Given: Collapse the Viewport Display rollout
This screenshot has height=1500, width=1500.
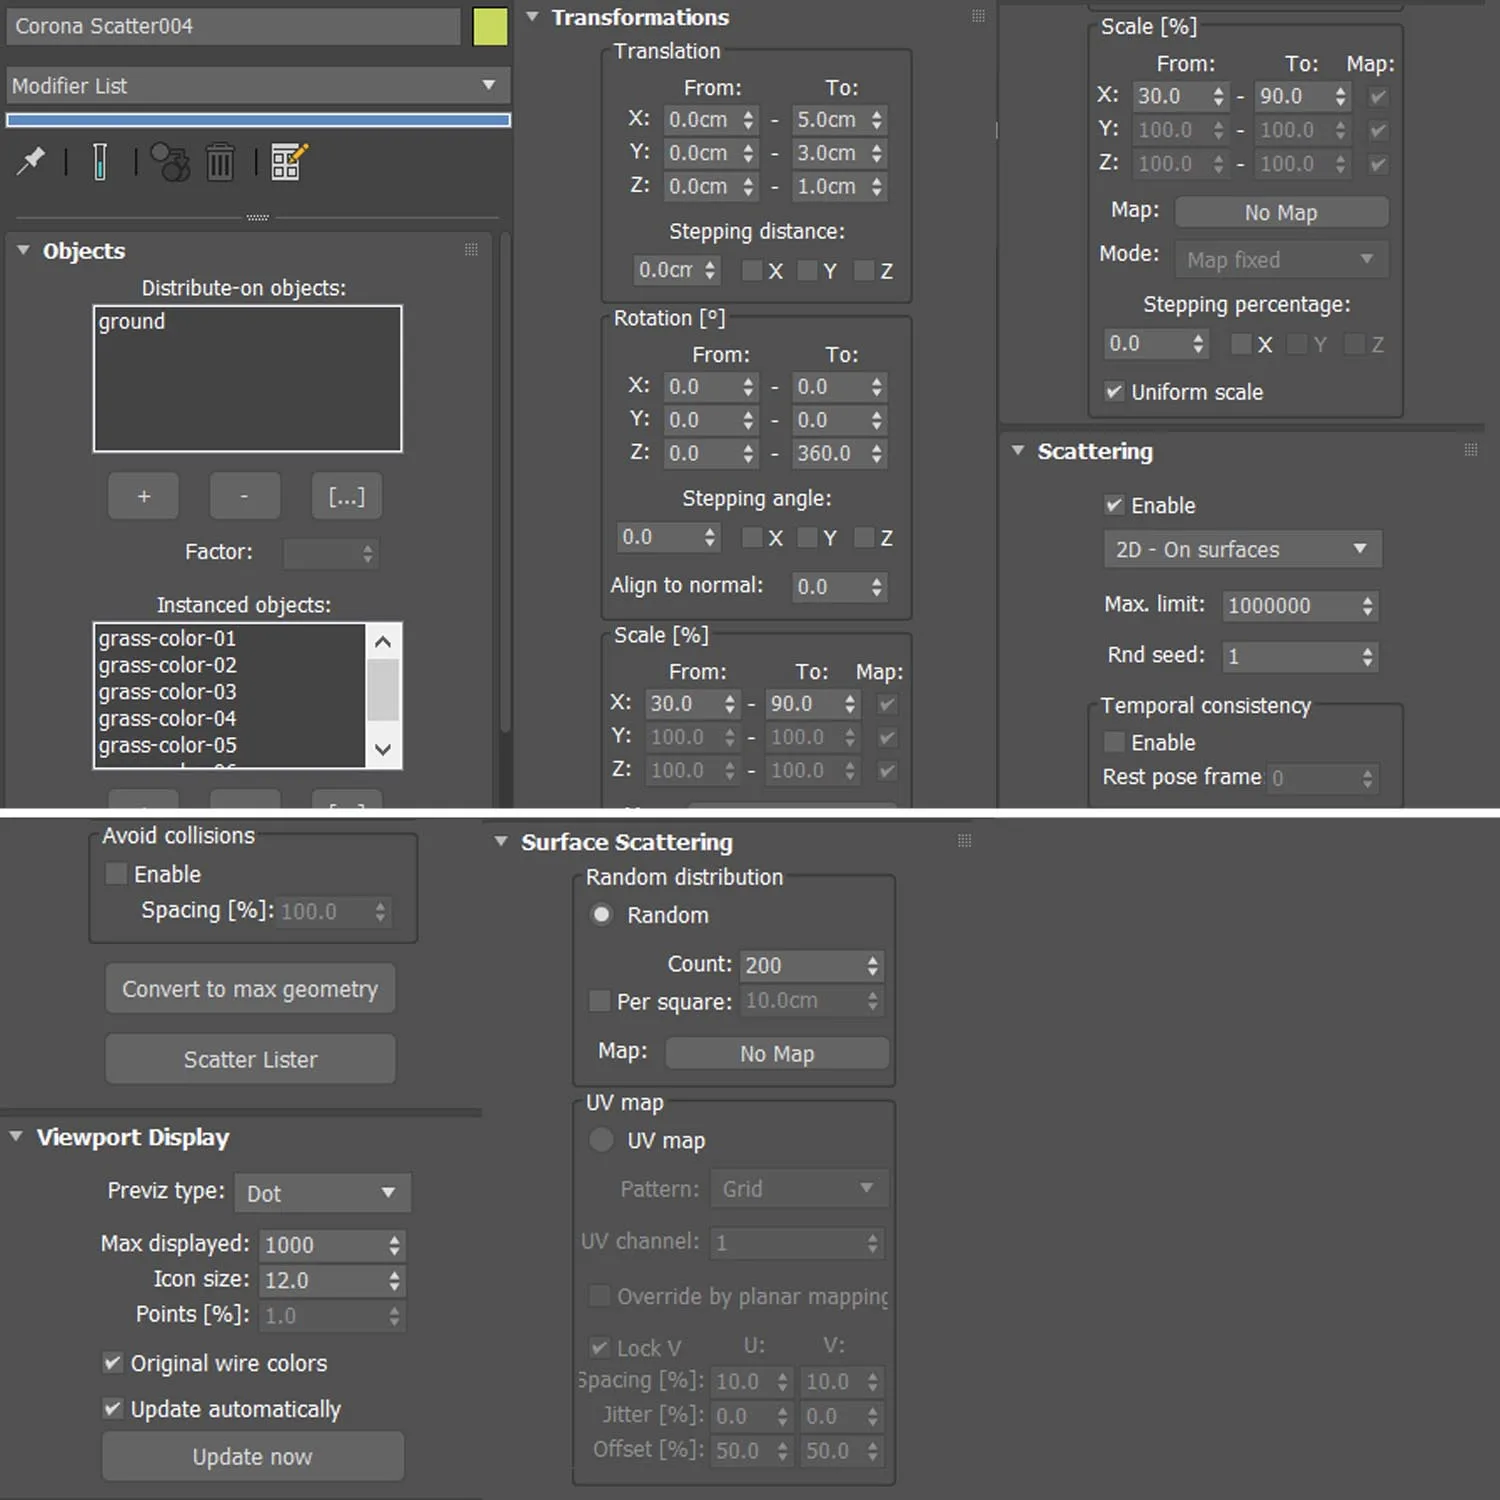Looking at the screenshot, I should [16, 1137].
